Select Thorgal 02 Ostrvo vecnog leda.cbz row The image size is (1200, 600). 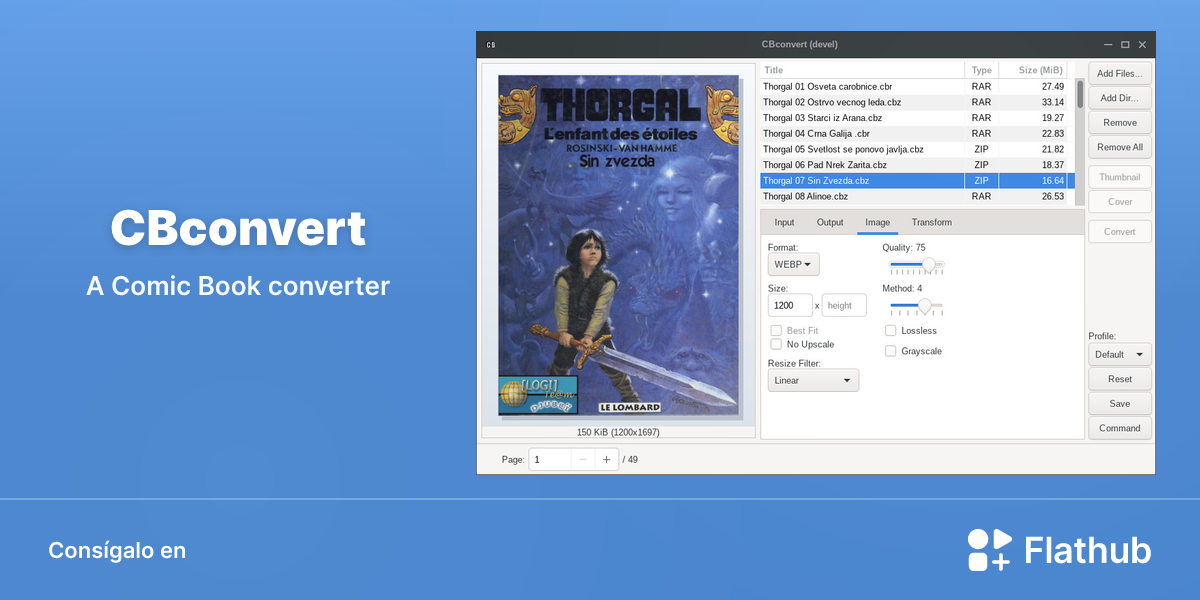pos(914,102)
